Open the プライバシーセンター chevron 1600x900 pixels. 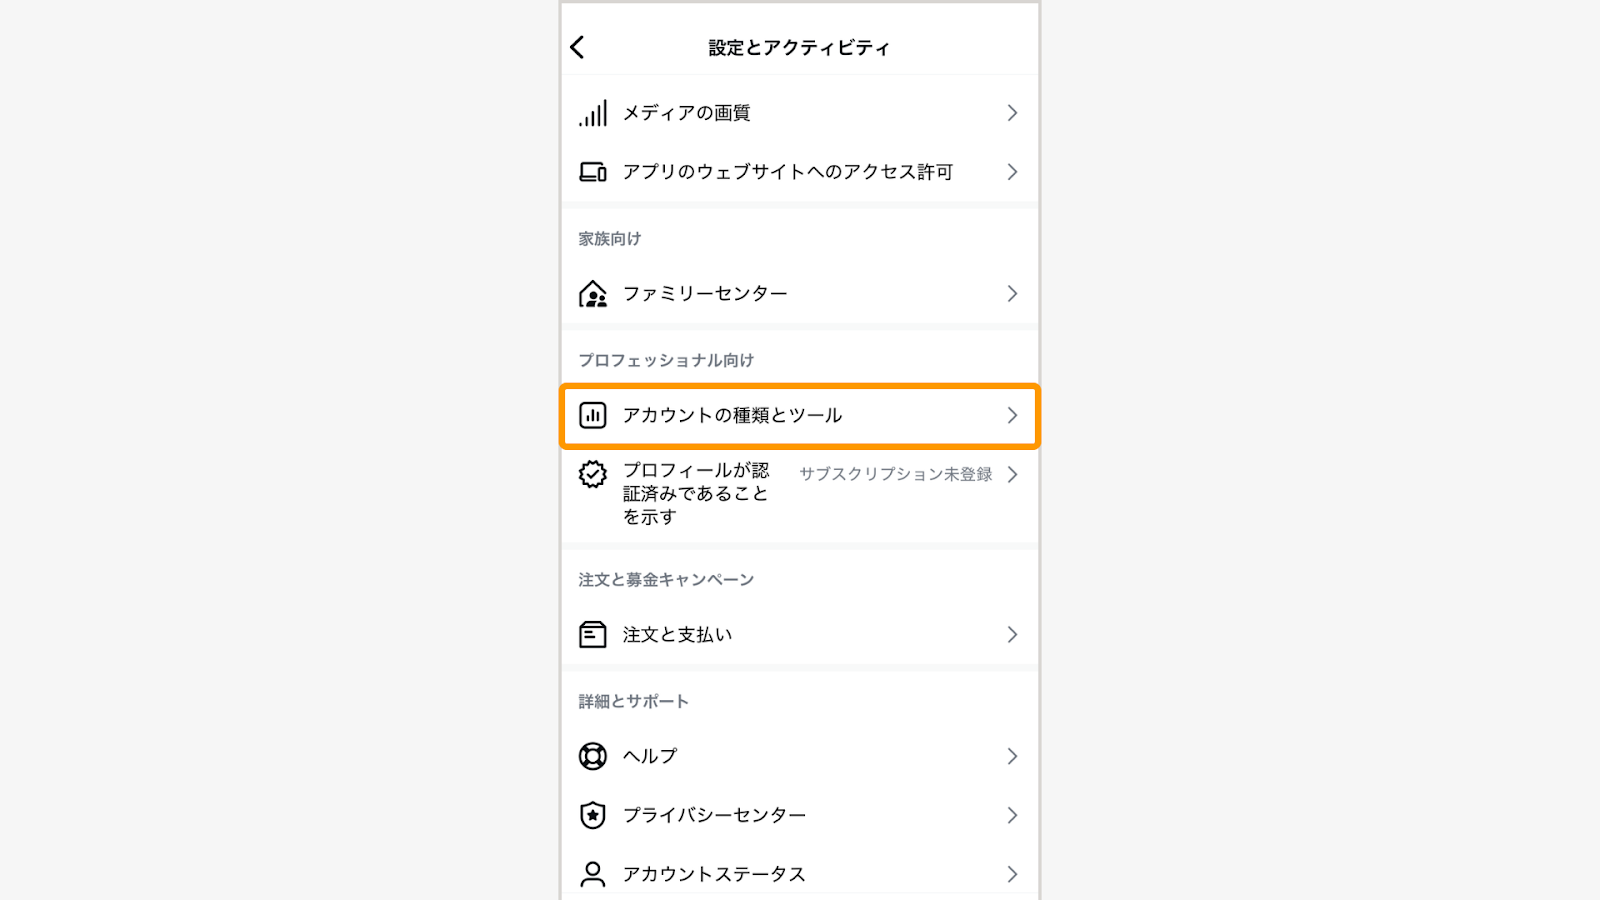[x=1012, y=815]
